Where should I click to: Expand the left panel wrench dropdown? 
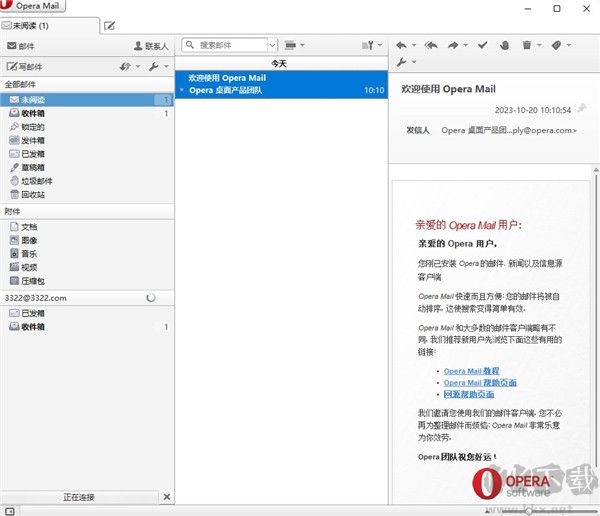(166, 67)
